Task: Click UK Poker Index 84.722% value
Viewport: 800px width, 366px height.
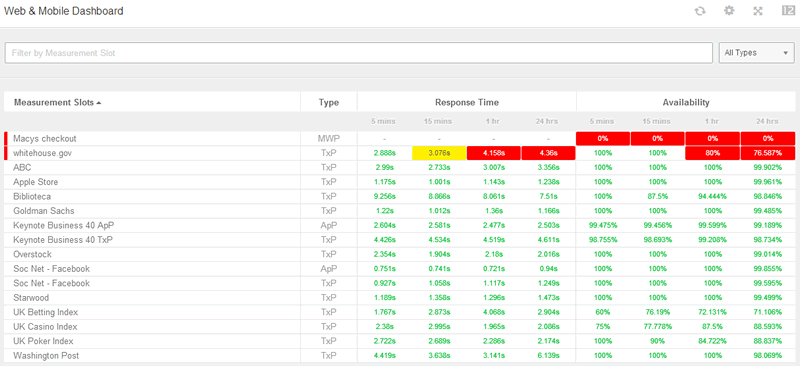Action: [x=712, y=341]
